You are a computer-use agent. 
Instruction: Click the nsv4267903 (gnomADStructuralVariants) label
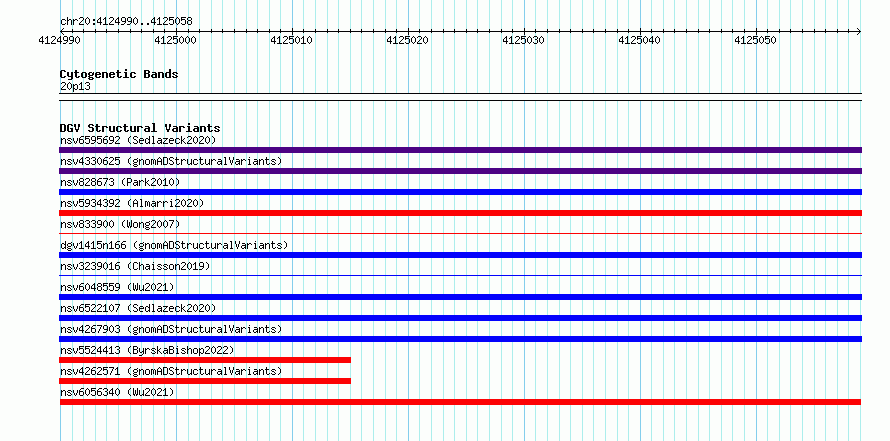point(171,329)
